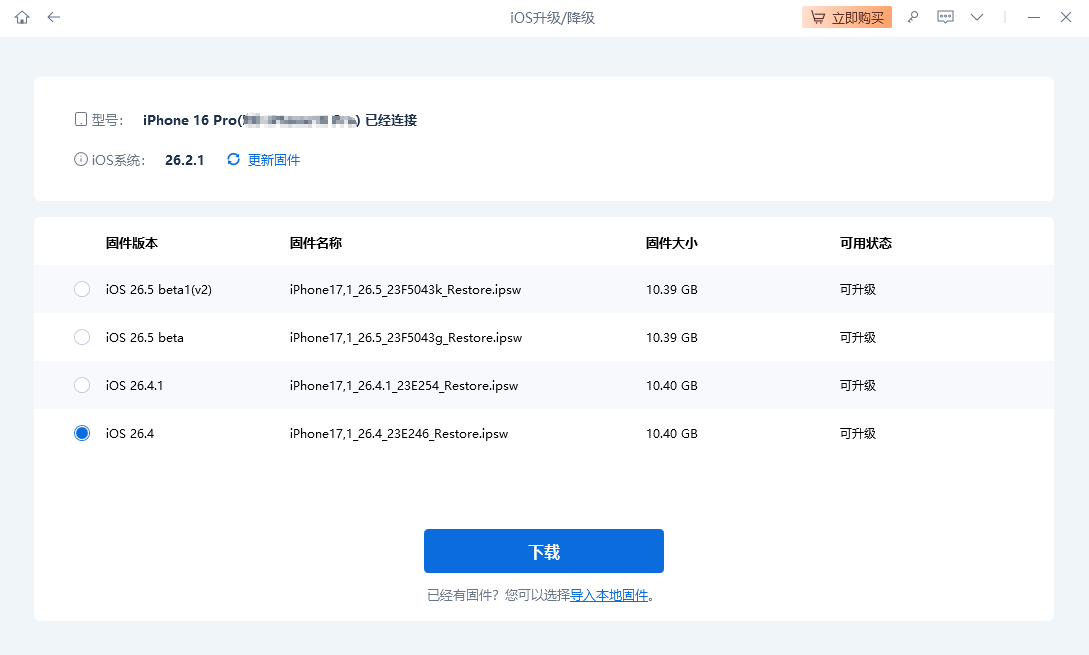Click the blue 下载 download button
This screenshot has width=1089, height=655.
544,551
